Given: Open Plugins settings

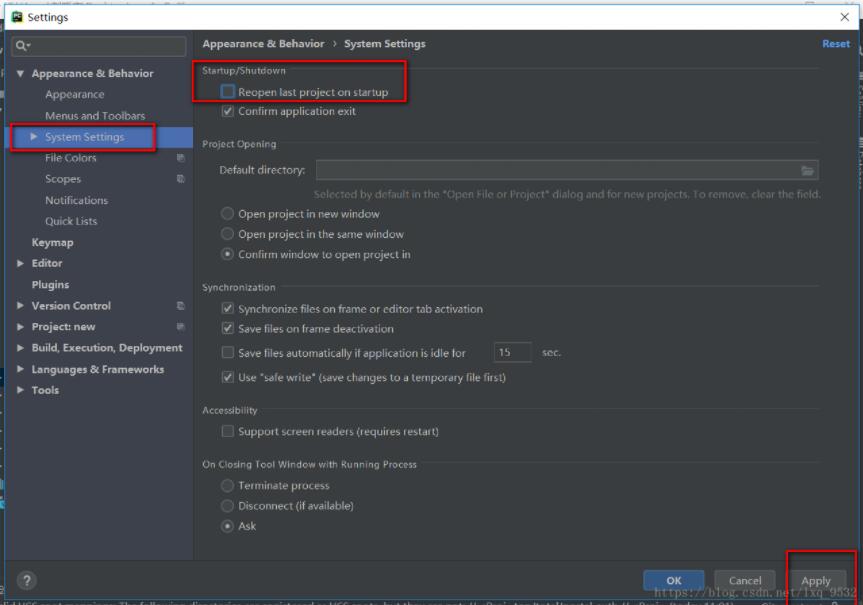Looking at the screenshot, I should click(x=50, y=285).
